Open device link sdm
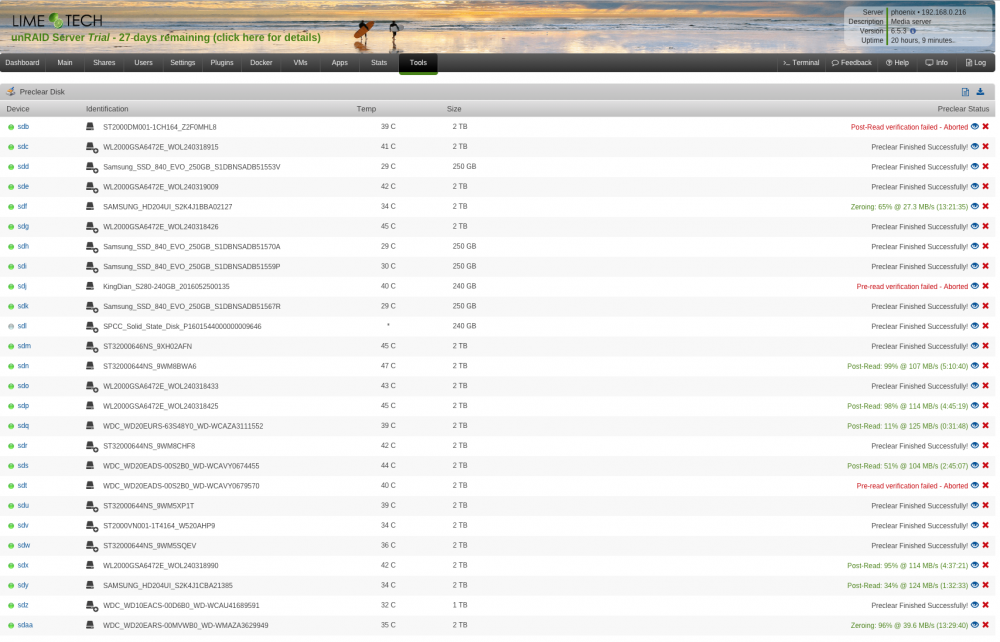This screenshot has width=1000, height=642. (24, 346)
